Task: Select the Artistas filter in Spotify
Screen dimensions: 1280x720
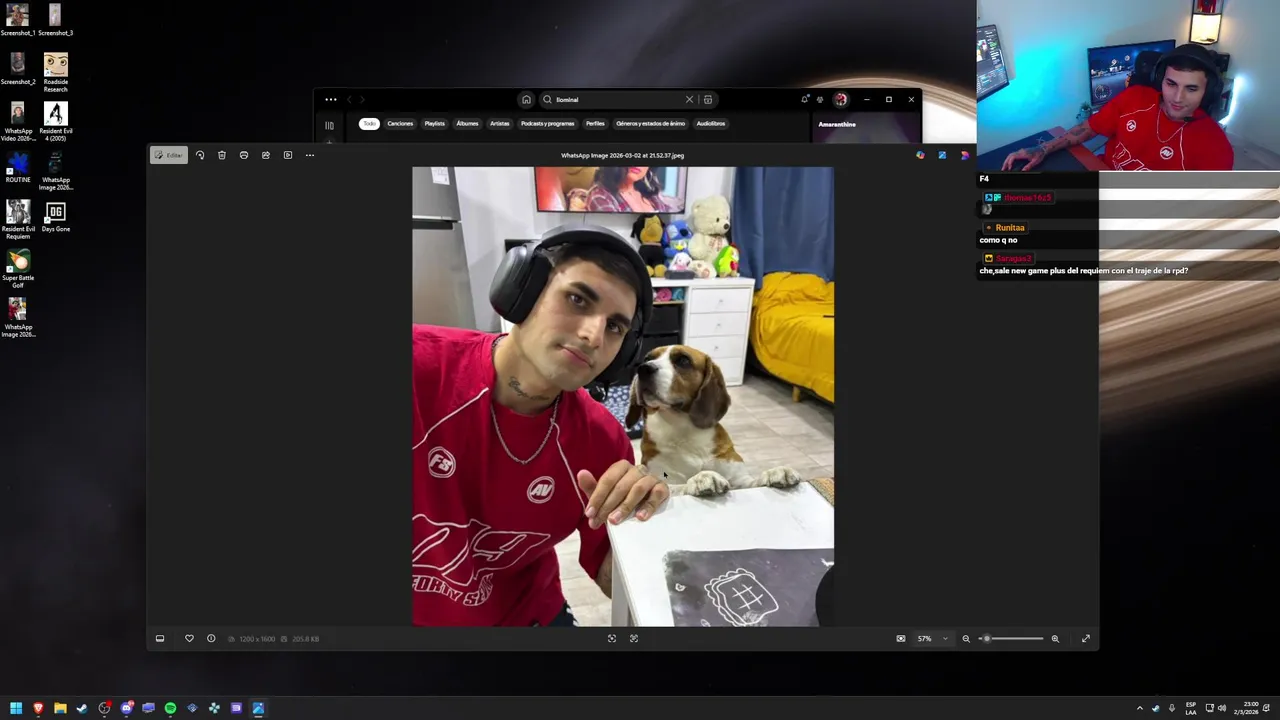Action: pos(500,123)
